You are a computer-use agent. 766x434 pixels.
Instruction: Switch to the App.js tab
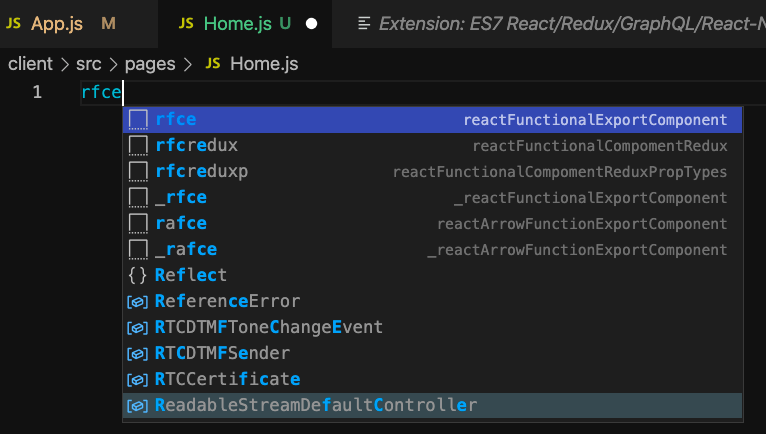(x=57, y=23)
